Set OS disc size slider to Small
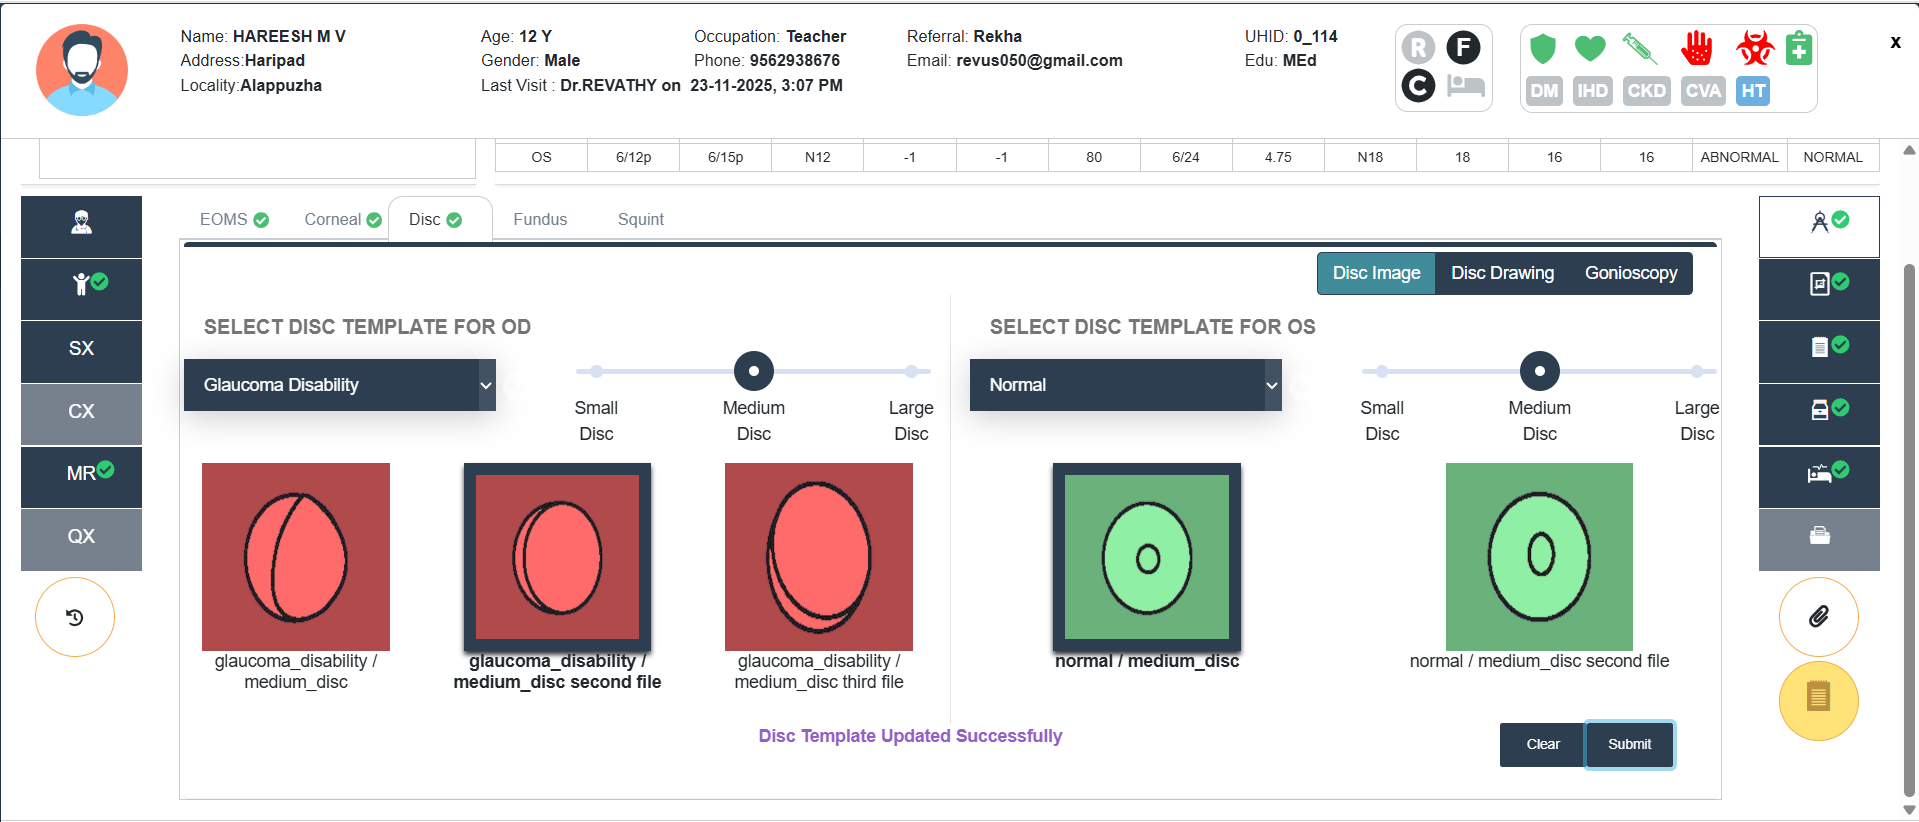The width and height of the screenshot is (1919, 822). [1381, 372]
